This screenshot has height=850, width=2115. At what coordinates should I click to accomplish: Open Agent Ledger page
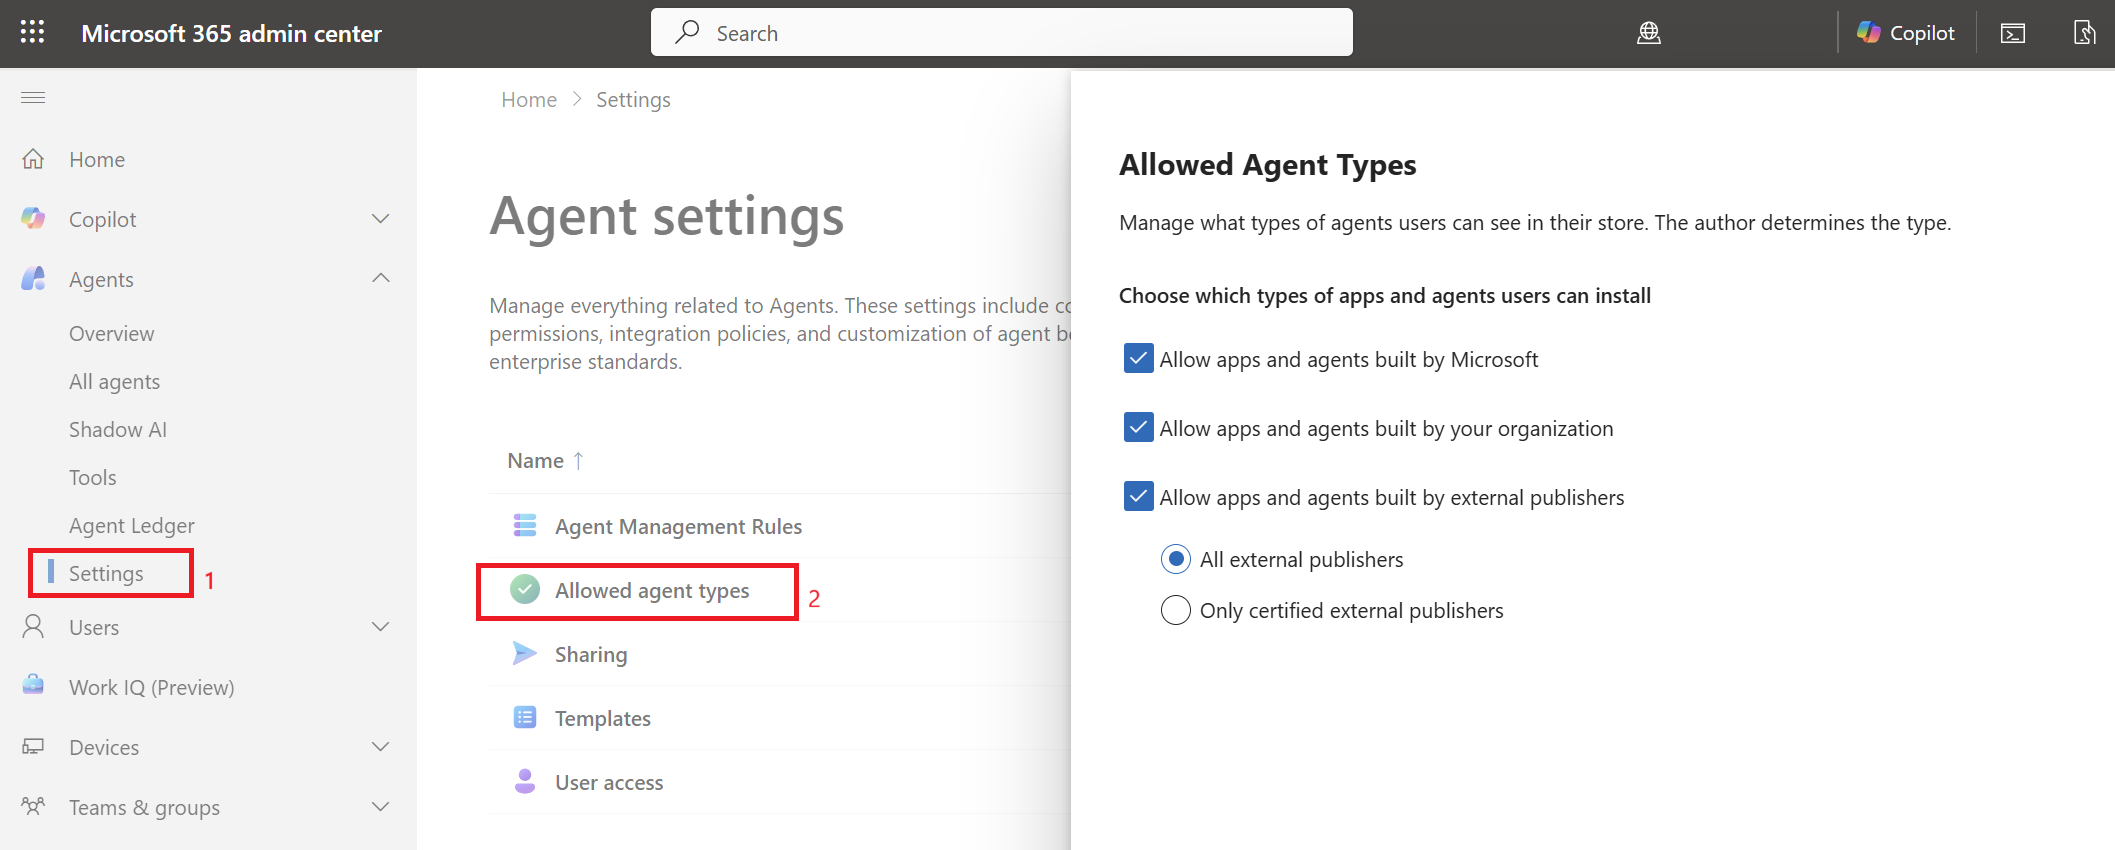[x=132, y=526]
